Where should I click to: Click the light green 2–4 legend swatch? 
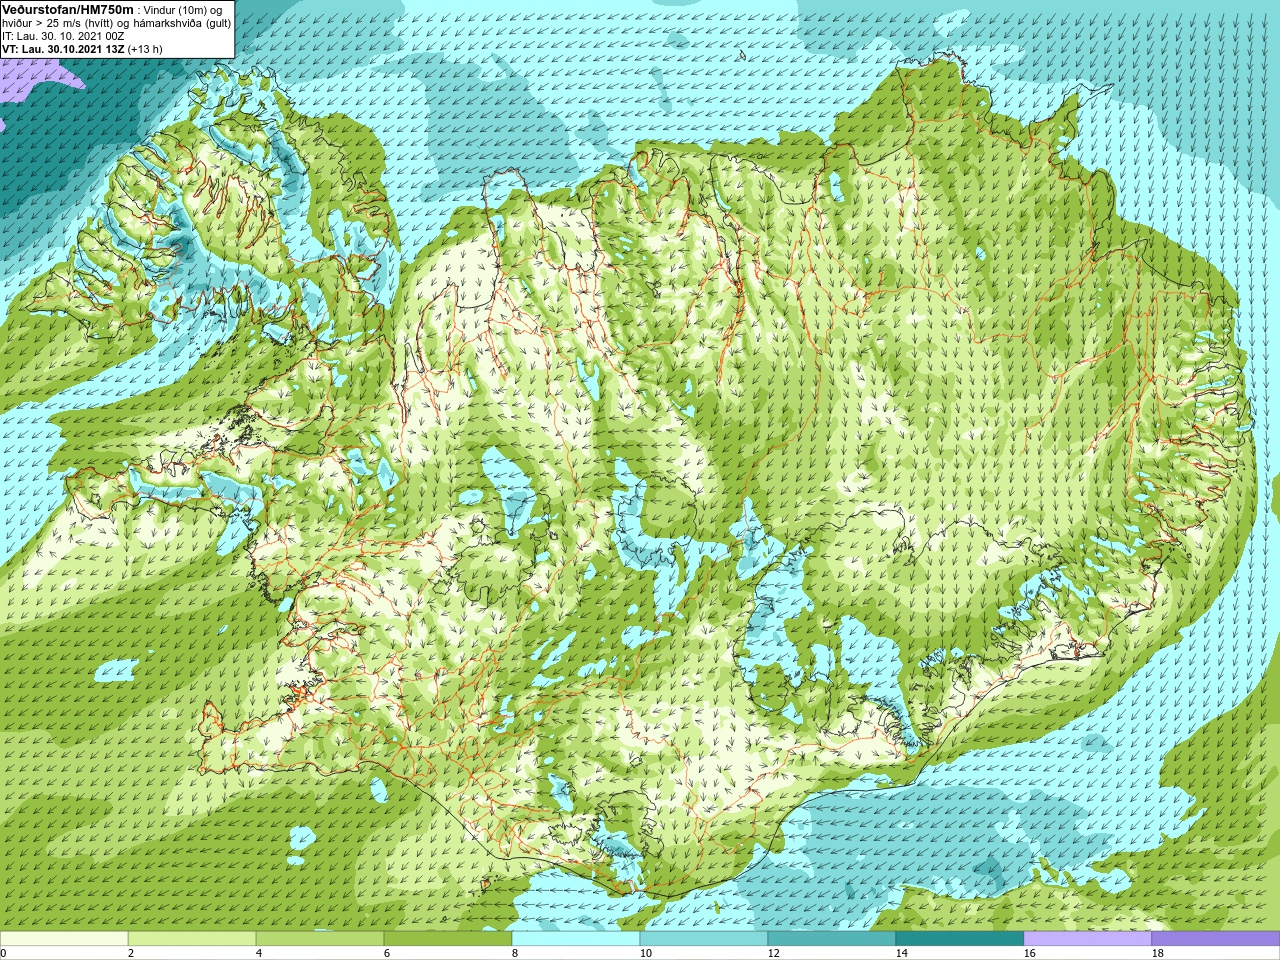tap(192, 939)
